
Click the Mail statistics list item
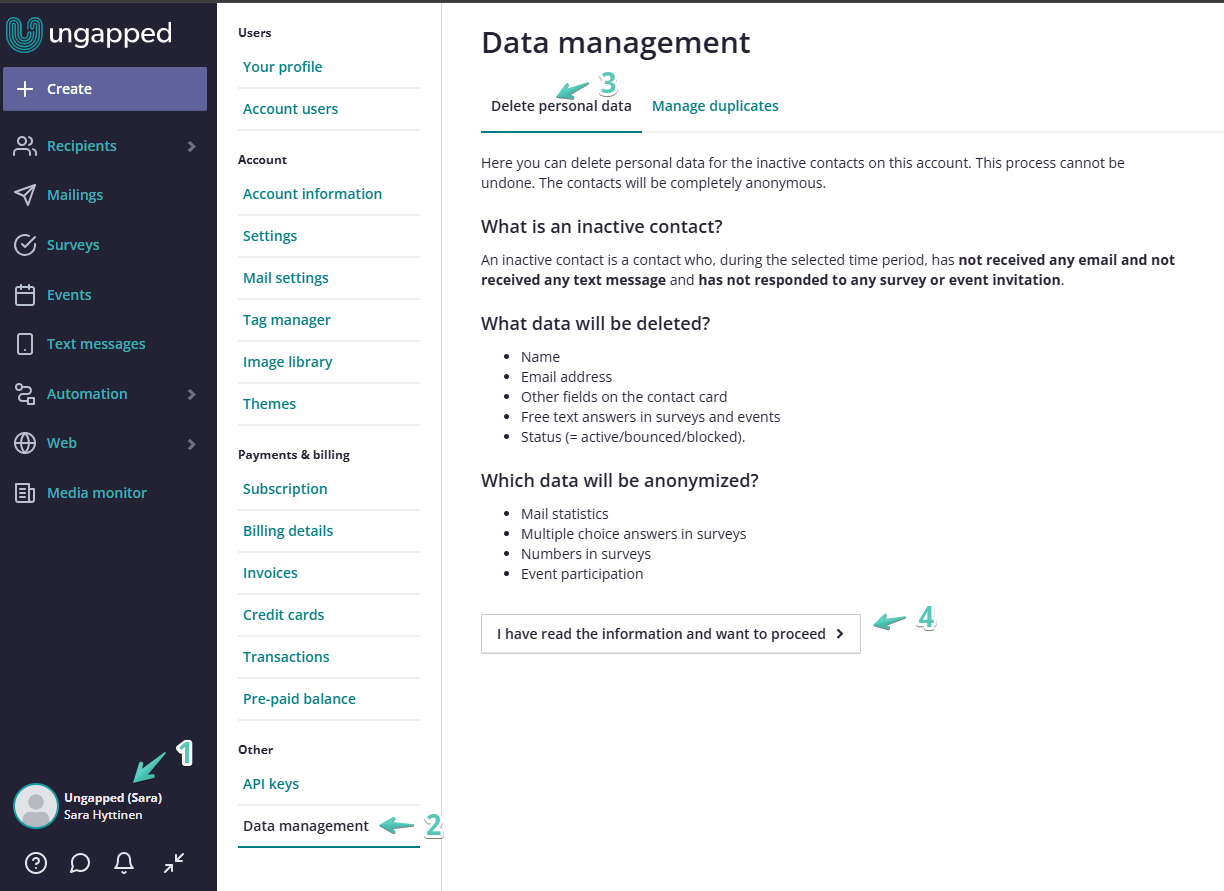pos(565,514)
